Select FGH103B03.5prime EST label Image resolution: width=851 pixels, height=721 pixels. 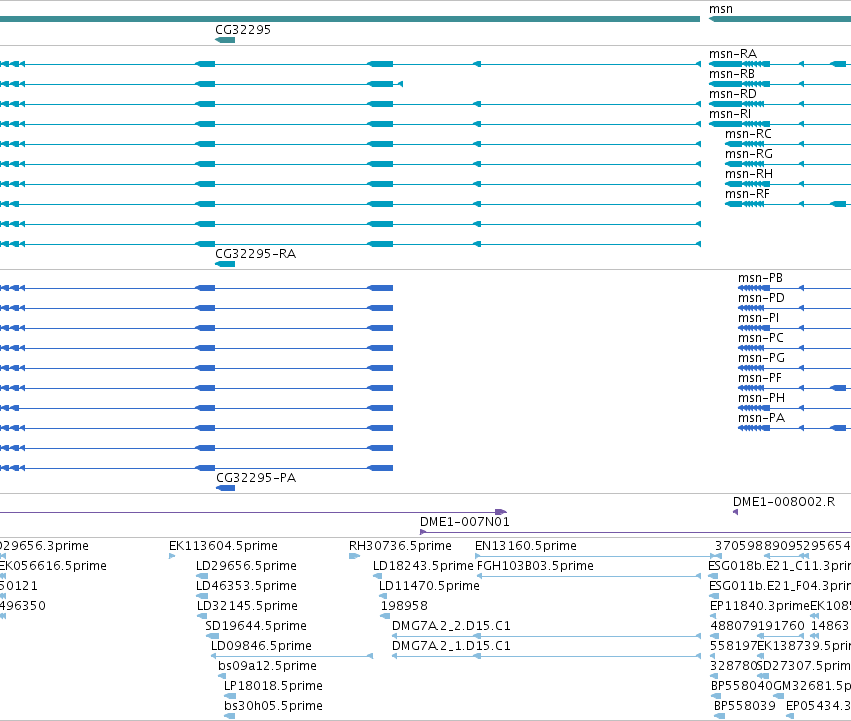535,566
